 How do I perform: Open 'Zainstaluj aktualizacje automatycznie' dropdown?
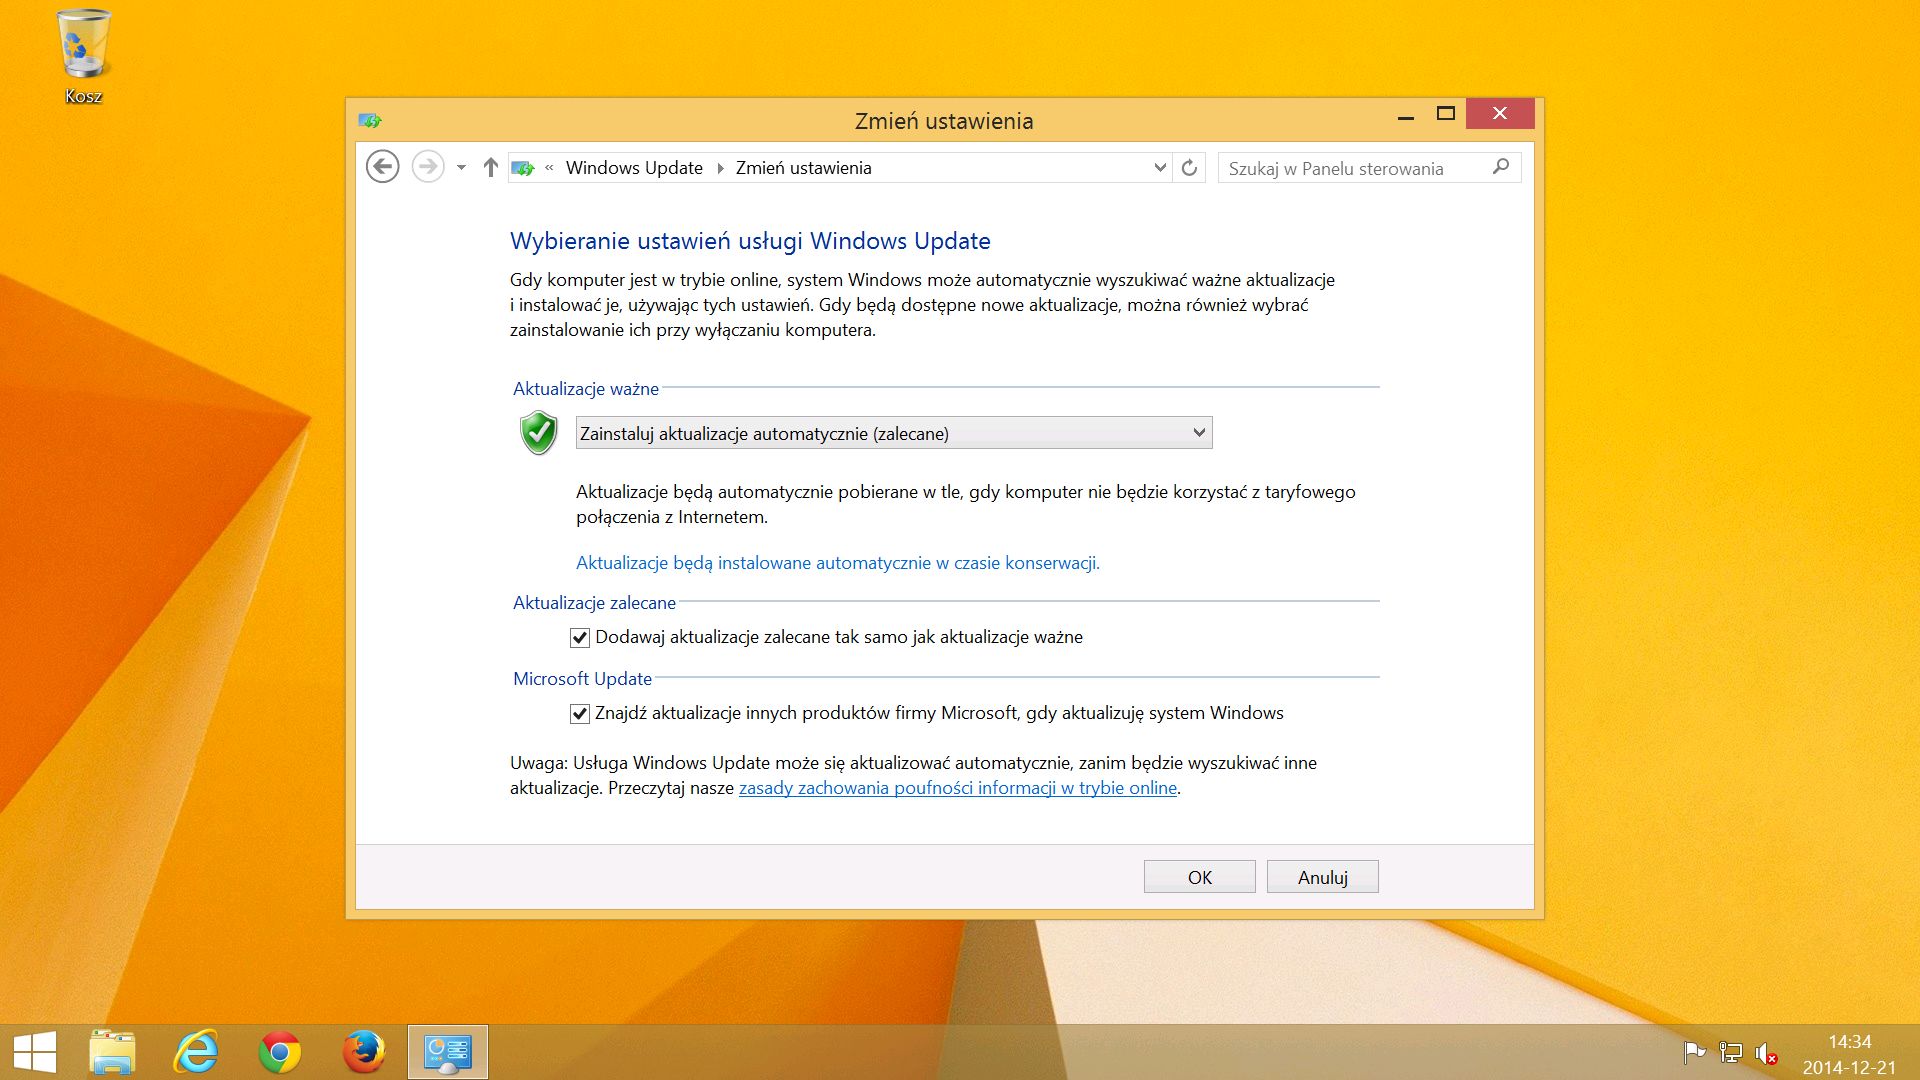click(894, 433)
